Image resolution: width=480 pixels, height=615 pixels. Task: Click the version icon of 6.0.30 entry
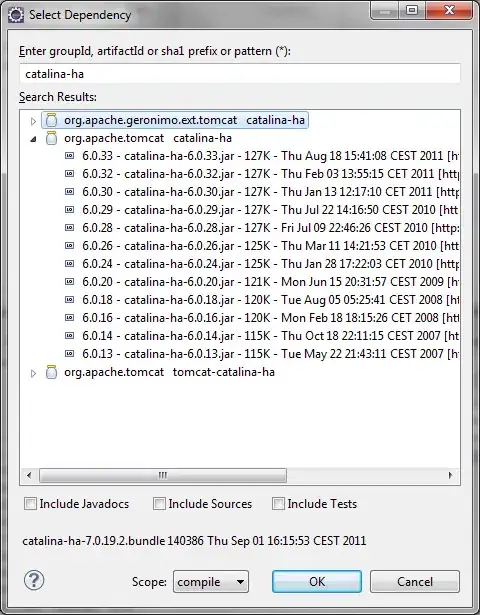coord(69,192)
